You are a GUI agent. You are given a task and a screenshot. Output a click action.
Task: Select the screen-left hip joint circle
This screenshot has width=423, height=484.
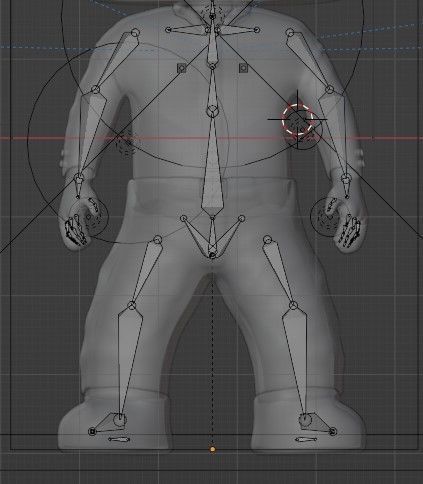pos(158,240)
